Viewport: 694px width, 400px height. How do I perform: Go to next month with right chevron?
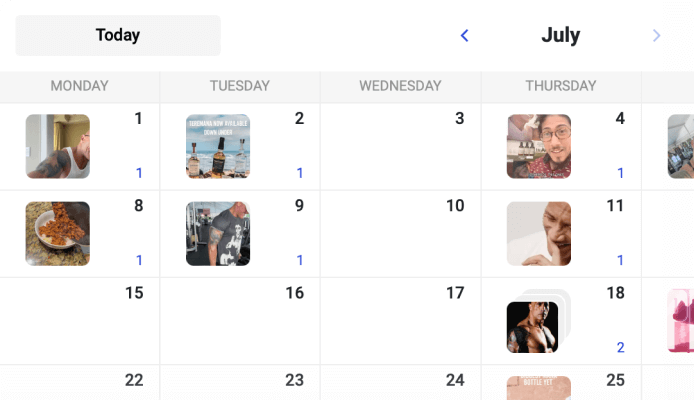(656, 36)
